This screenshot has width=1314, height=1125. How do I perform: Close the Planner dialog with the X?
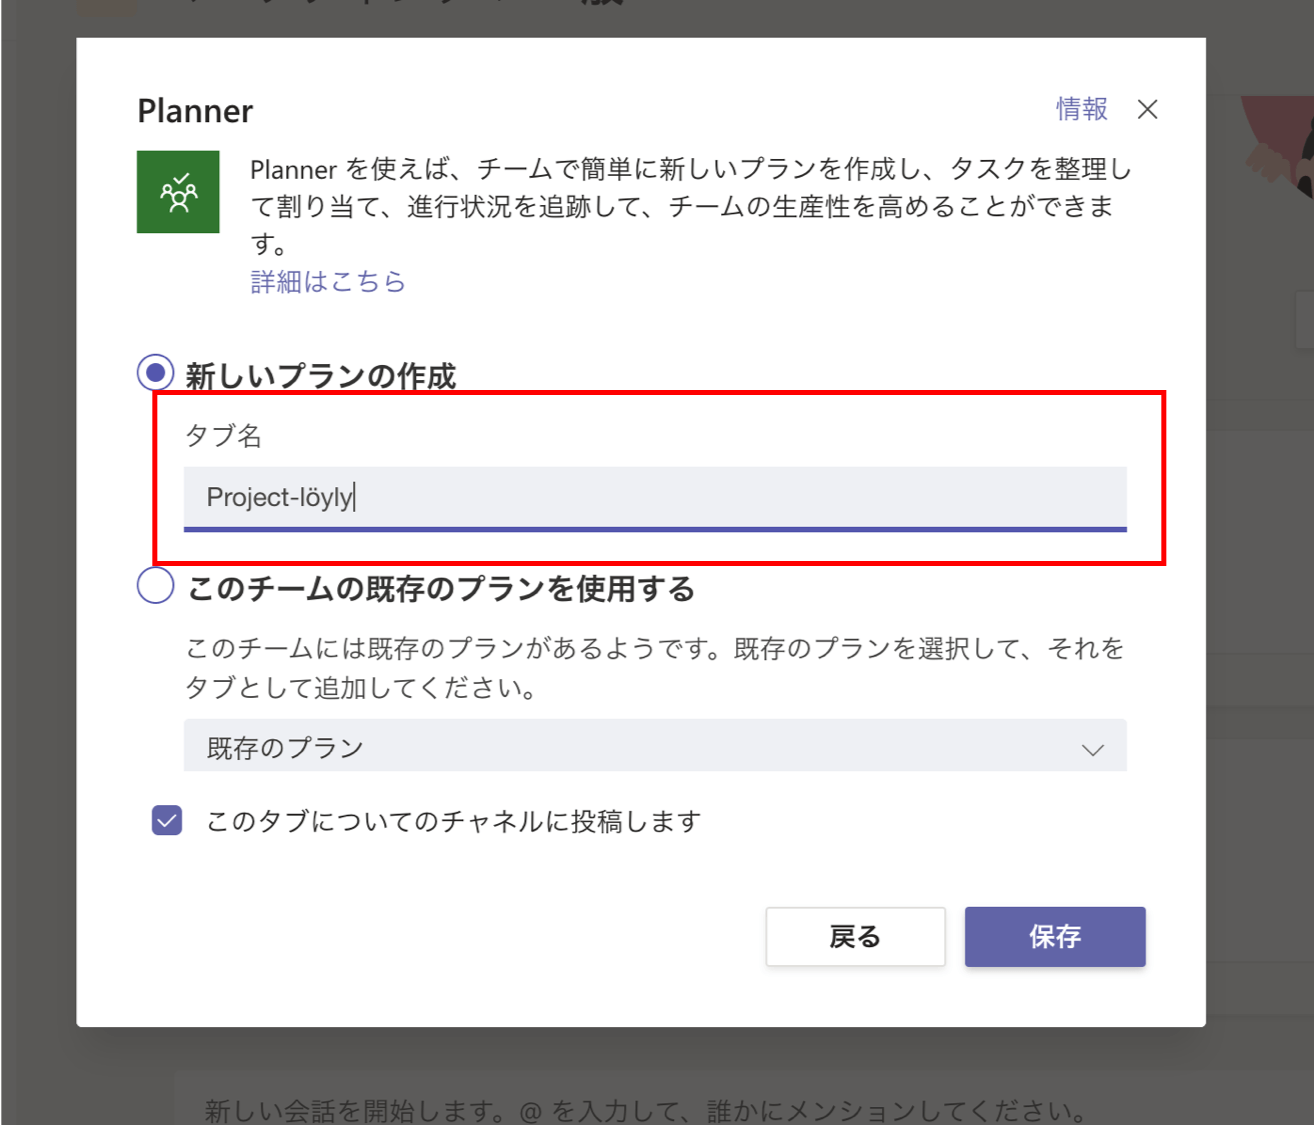tap(1147, 110)
